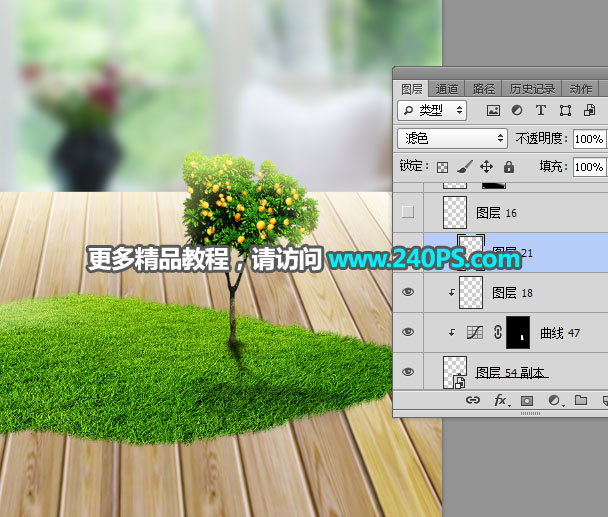
Task: Select layer 图层 54 副本
Action: (511, 372)
